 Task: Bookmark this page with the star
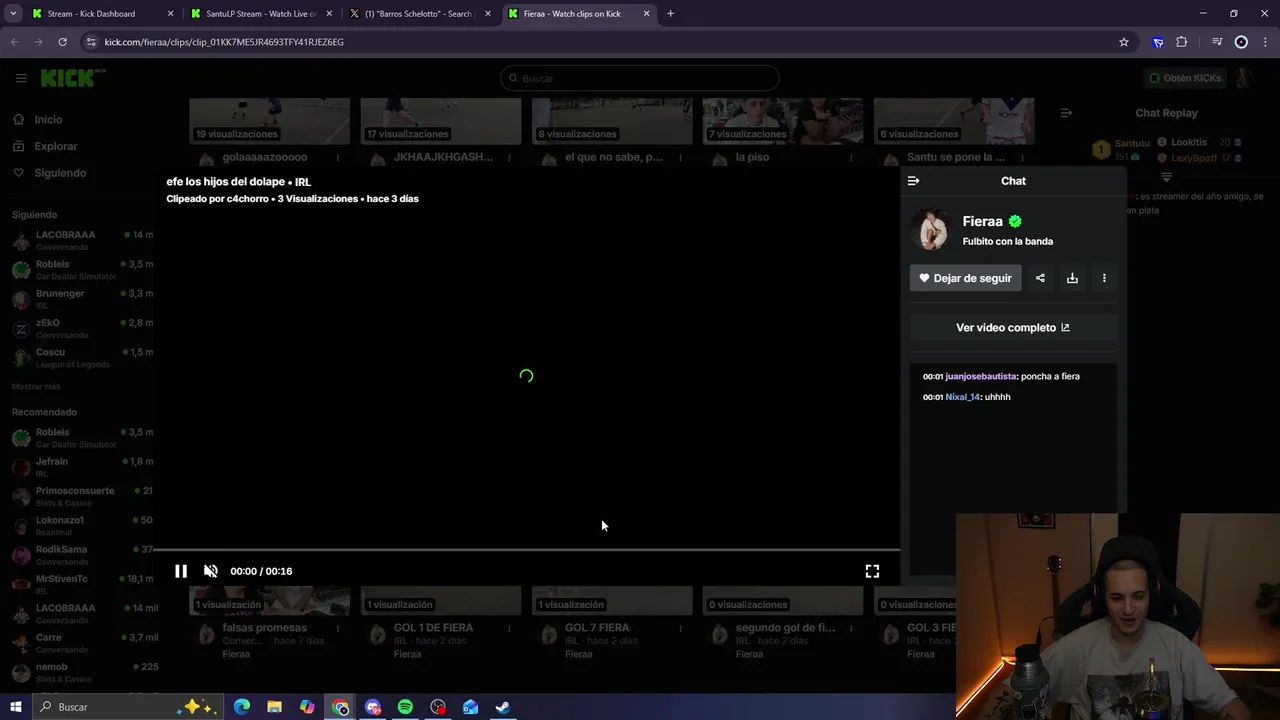point(1124,42)
